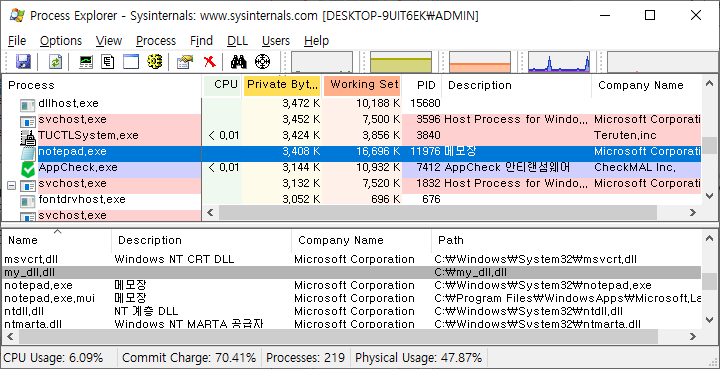Click the upper pane scroll up arrow
The image size is (720, 369).
click(709, 84)
